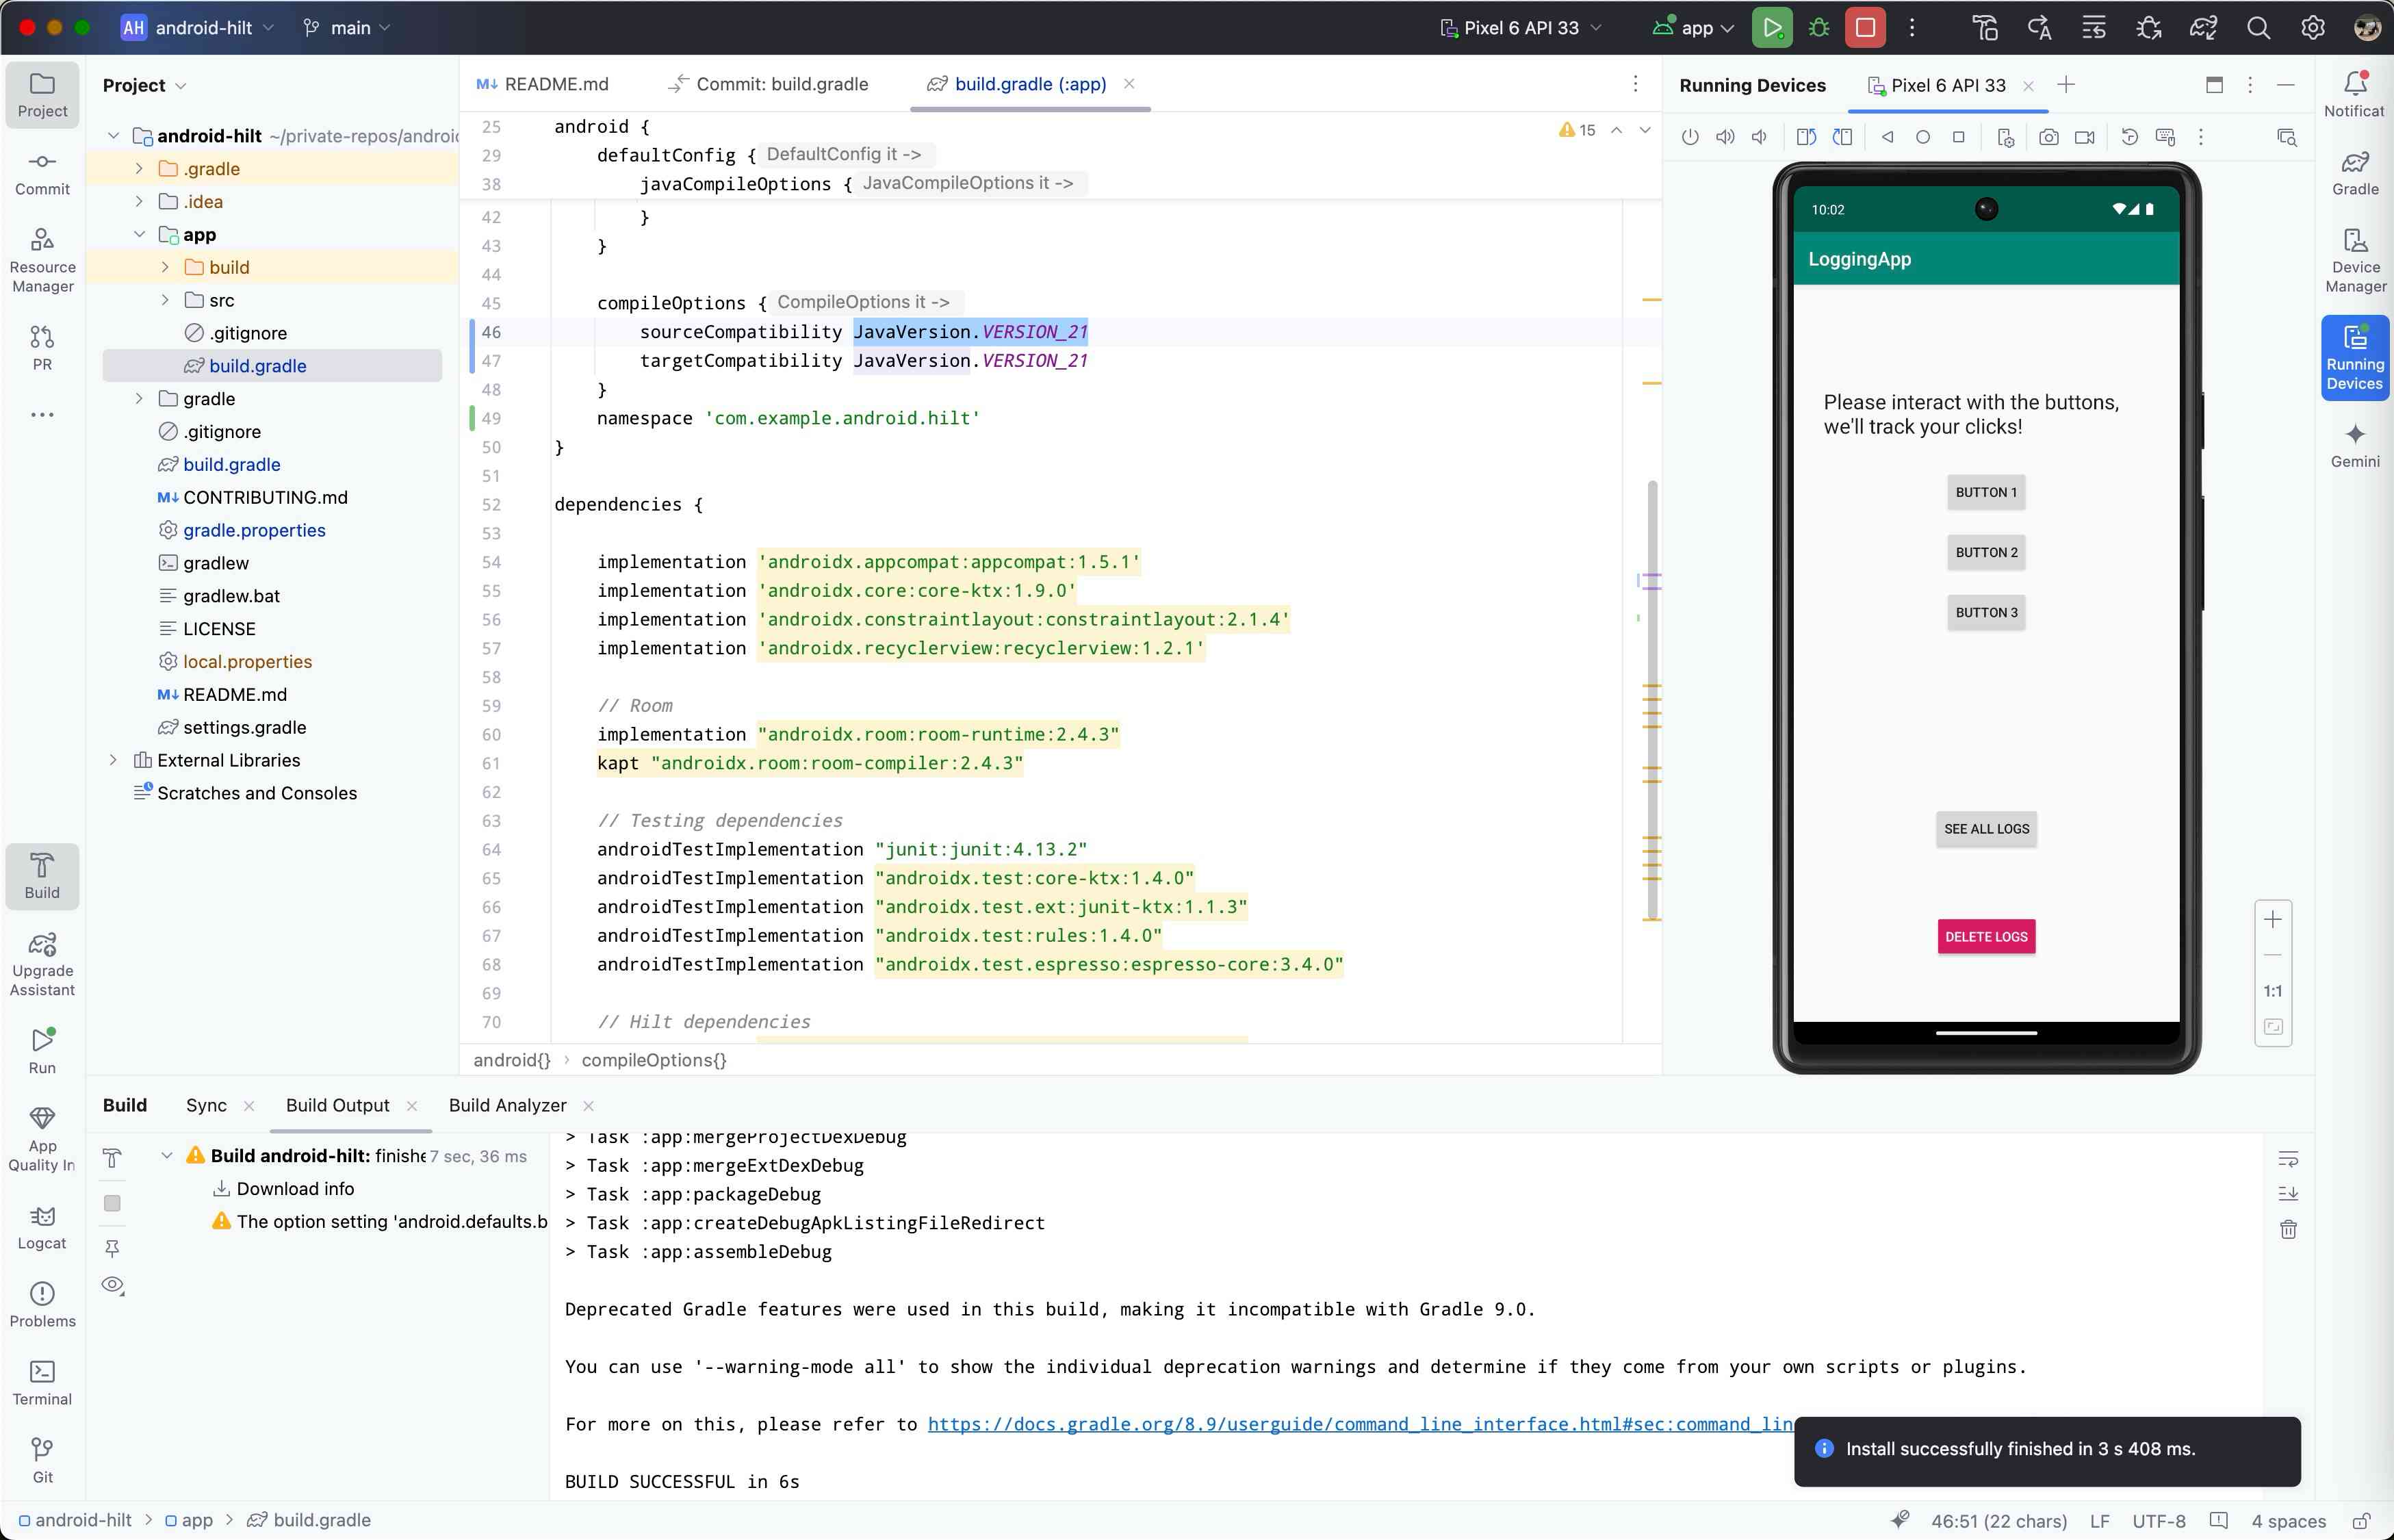This screenshot has width=2394, height=1540.
Task: Click the editor vertical scrollbar
Action: coord(1652,700)
